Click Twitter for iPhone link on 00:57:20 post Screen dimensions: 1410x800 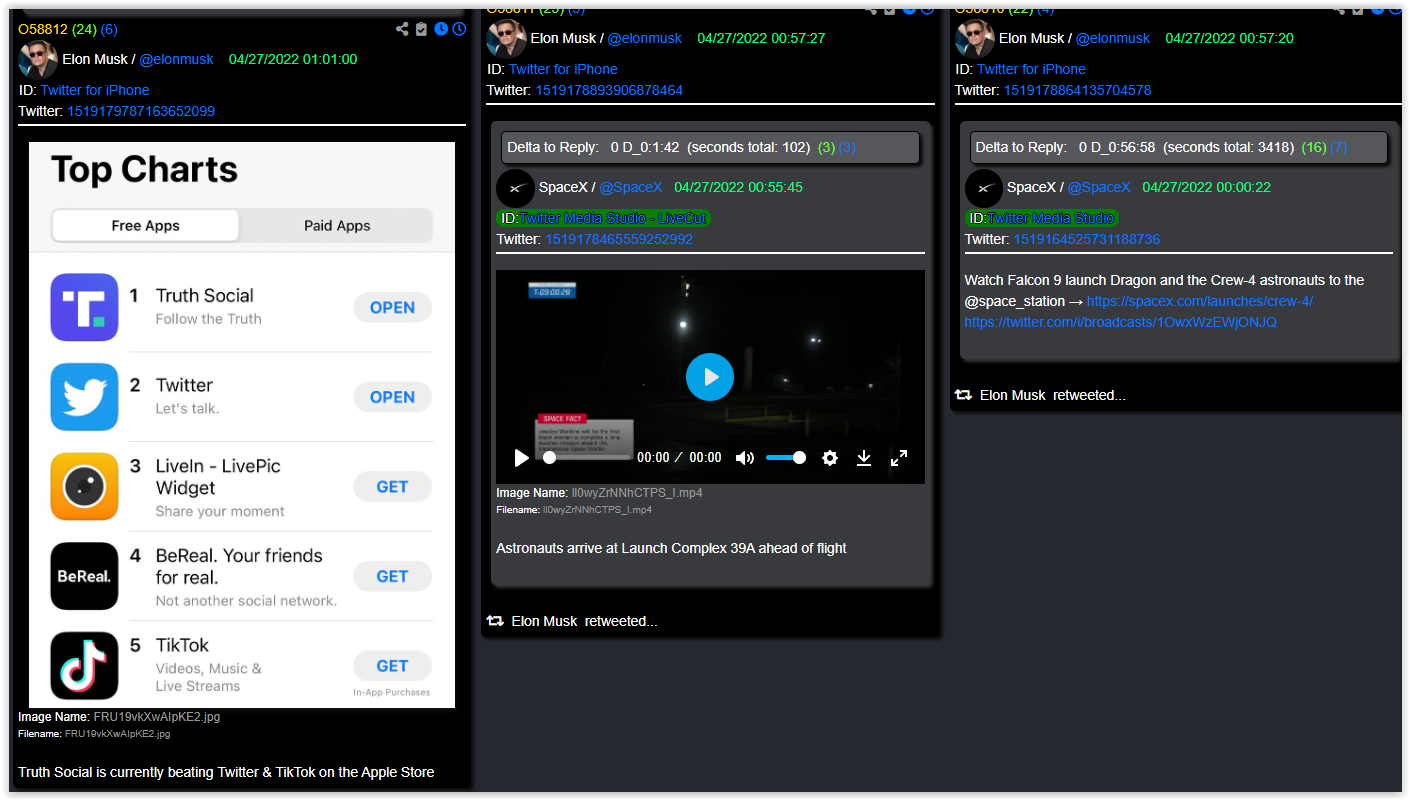click(x=1031, y=69)
